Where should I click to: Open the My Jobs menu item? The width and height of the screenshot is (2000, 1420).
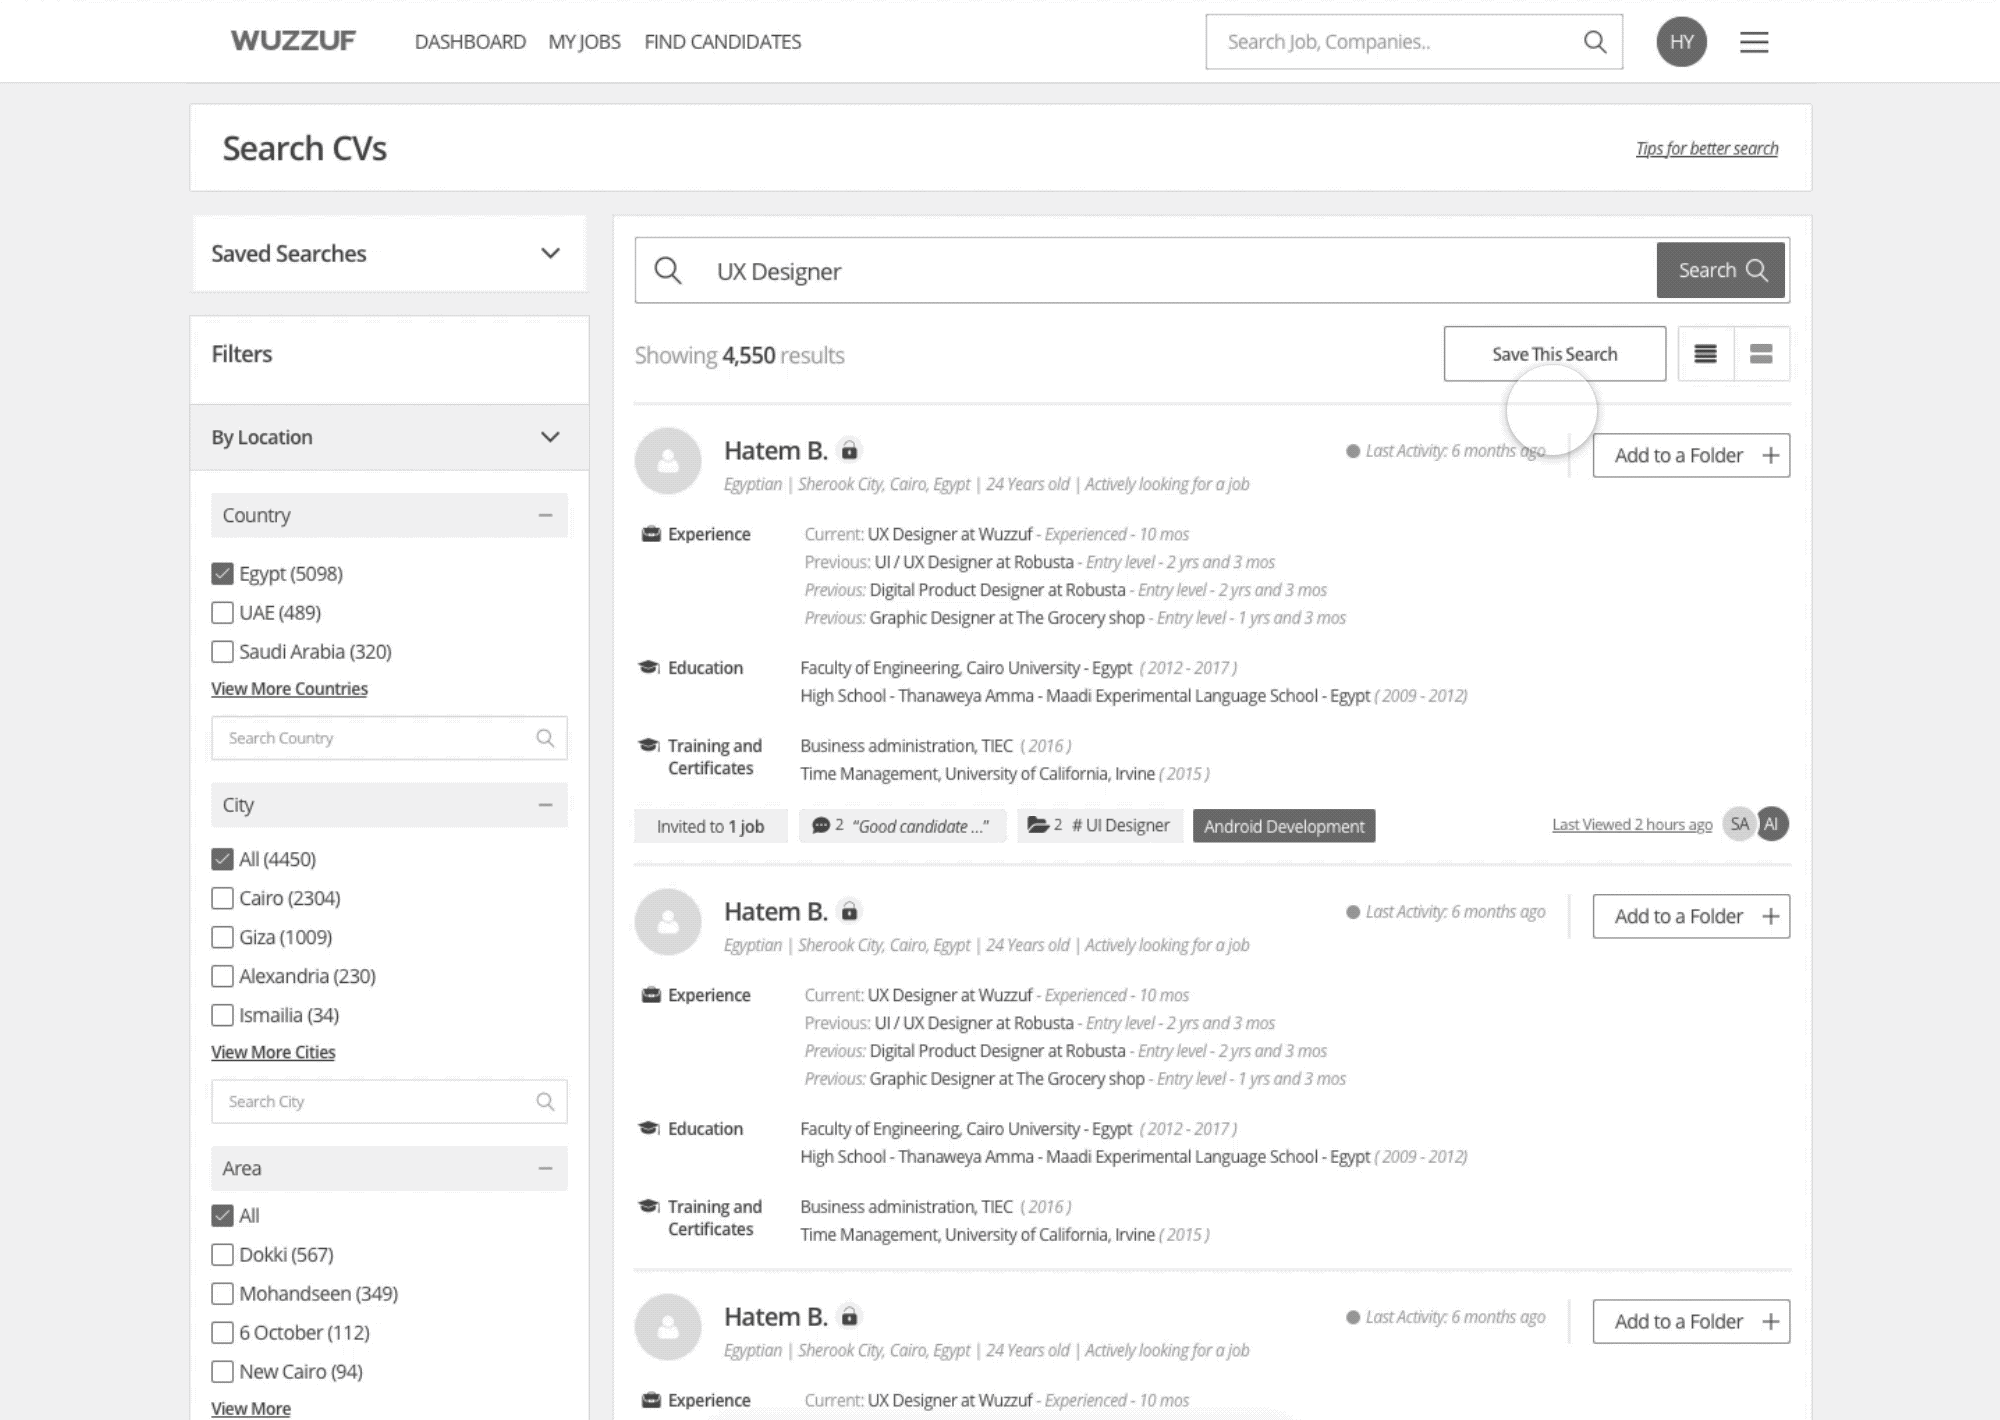pyautogui.click(x=584, y=42)
